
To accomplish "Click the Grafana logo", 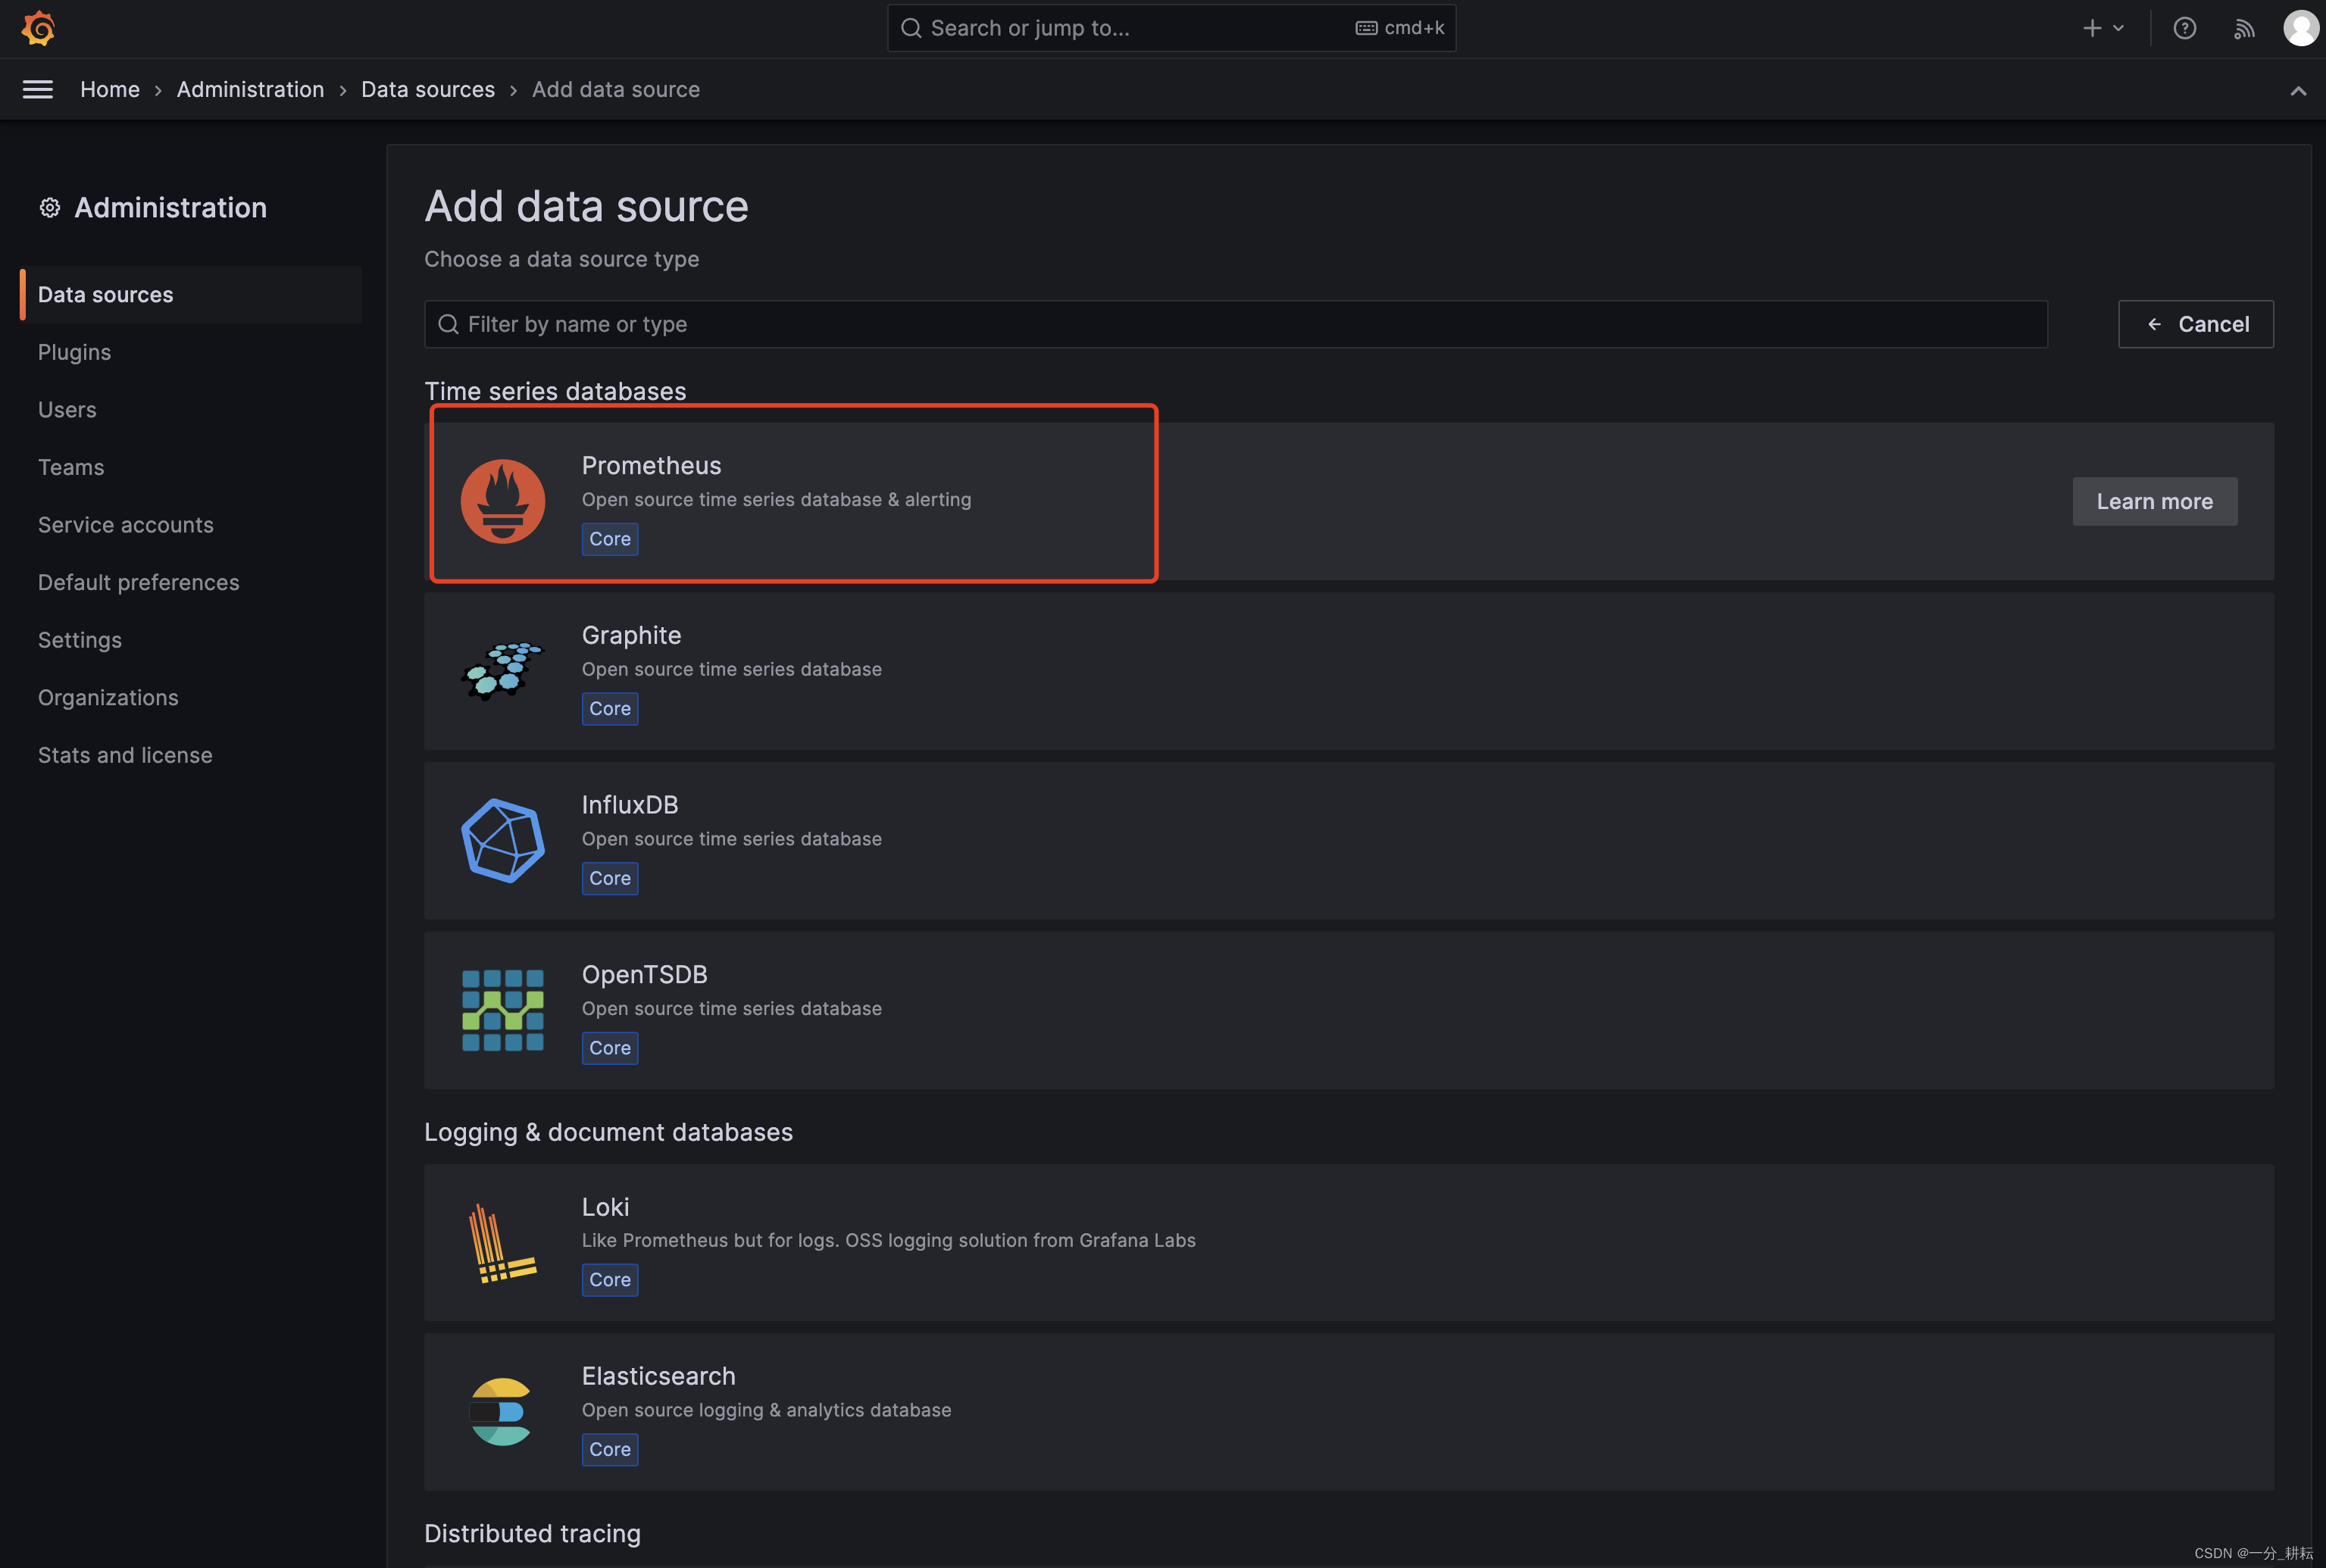I will pos(37,28).
